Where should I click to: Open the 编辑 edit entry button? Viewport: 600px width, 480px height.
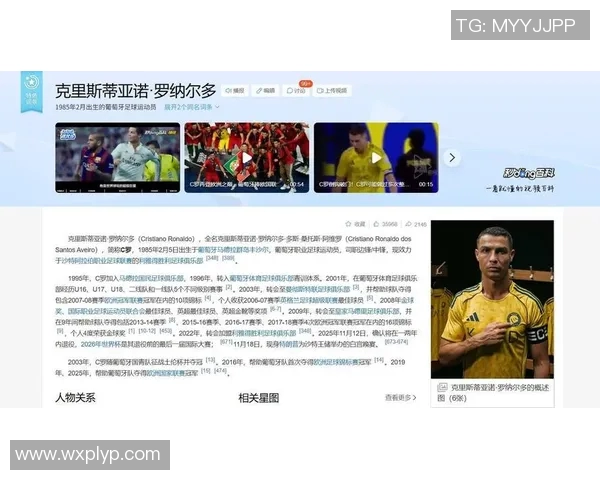point(266,91)
